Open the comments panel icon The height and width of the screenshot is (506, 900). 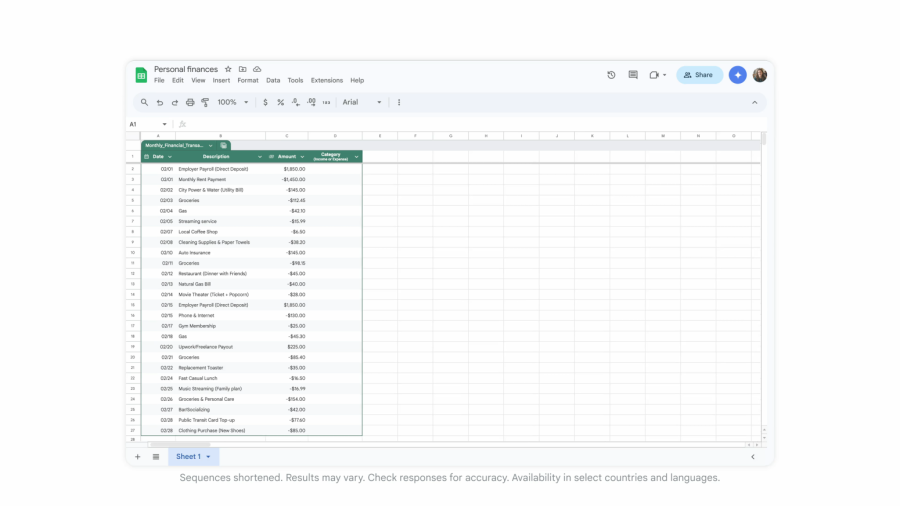[x=633, y=75]
